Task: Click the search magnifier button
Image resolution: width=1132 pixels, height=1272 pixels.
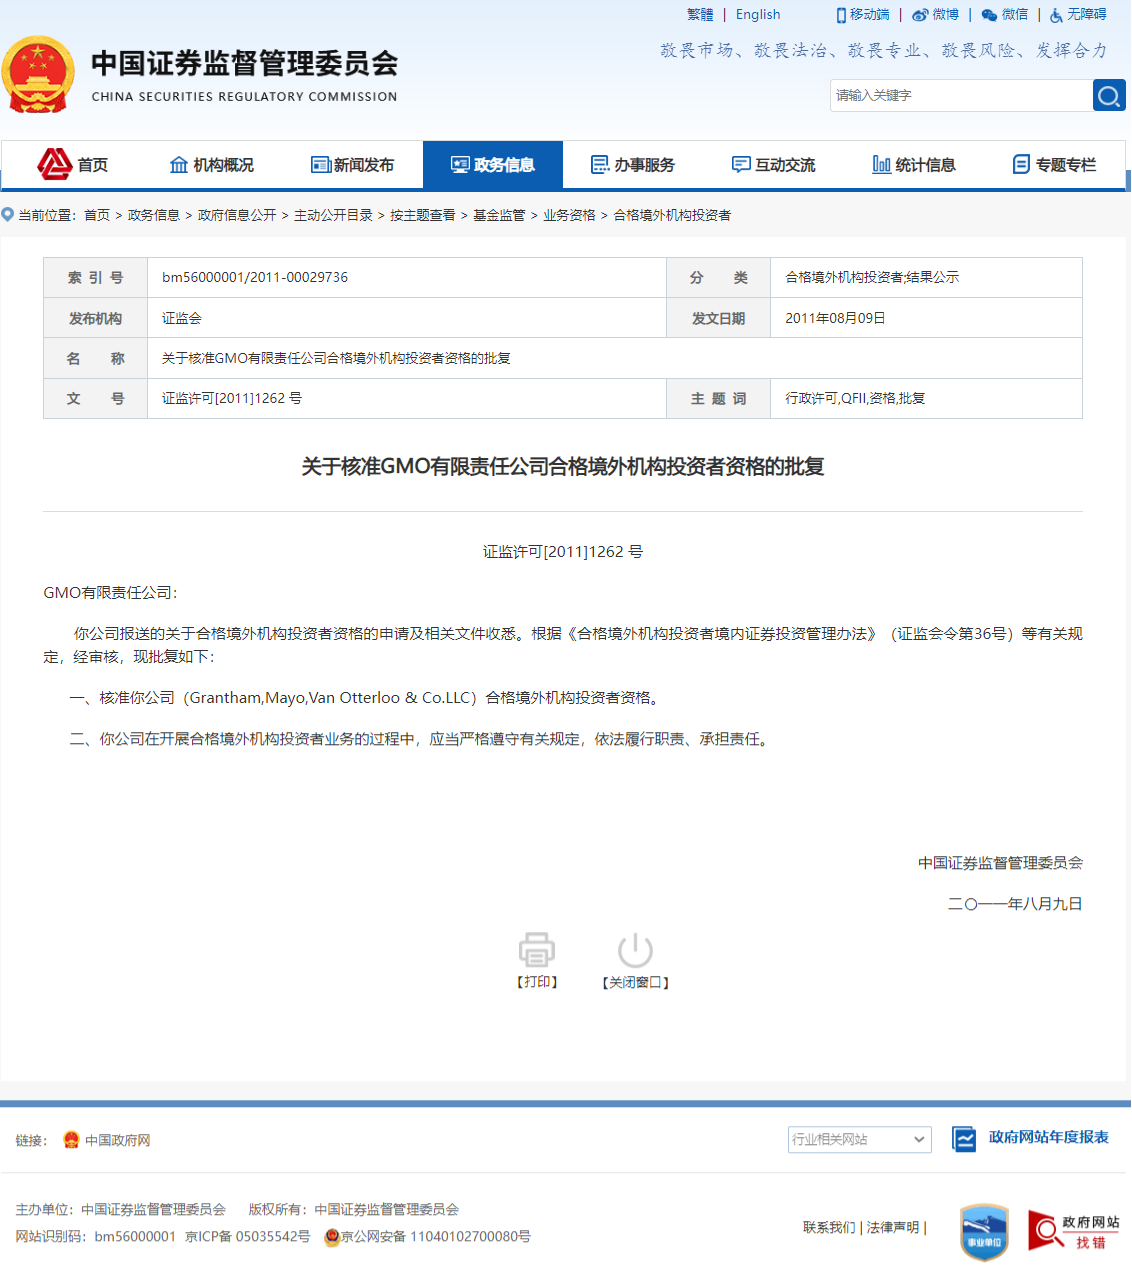Action: [x=1108, y=96]
